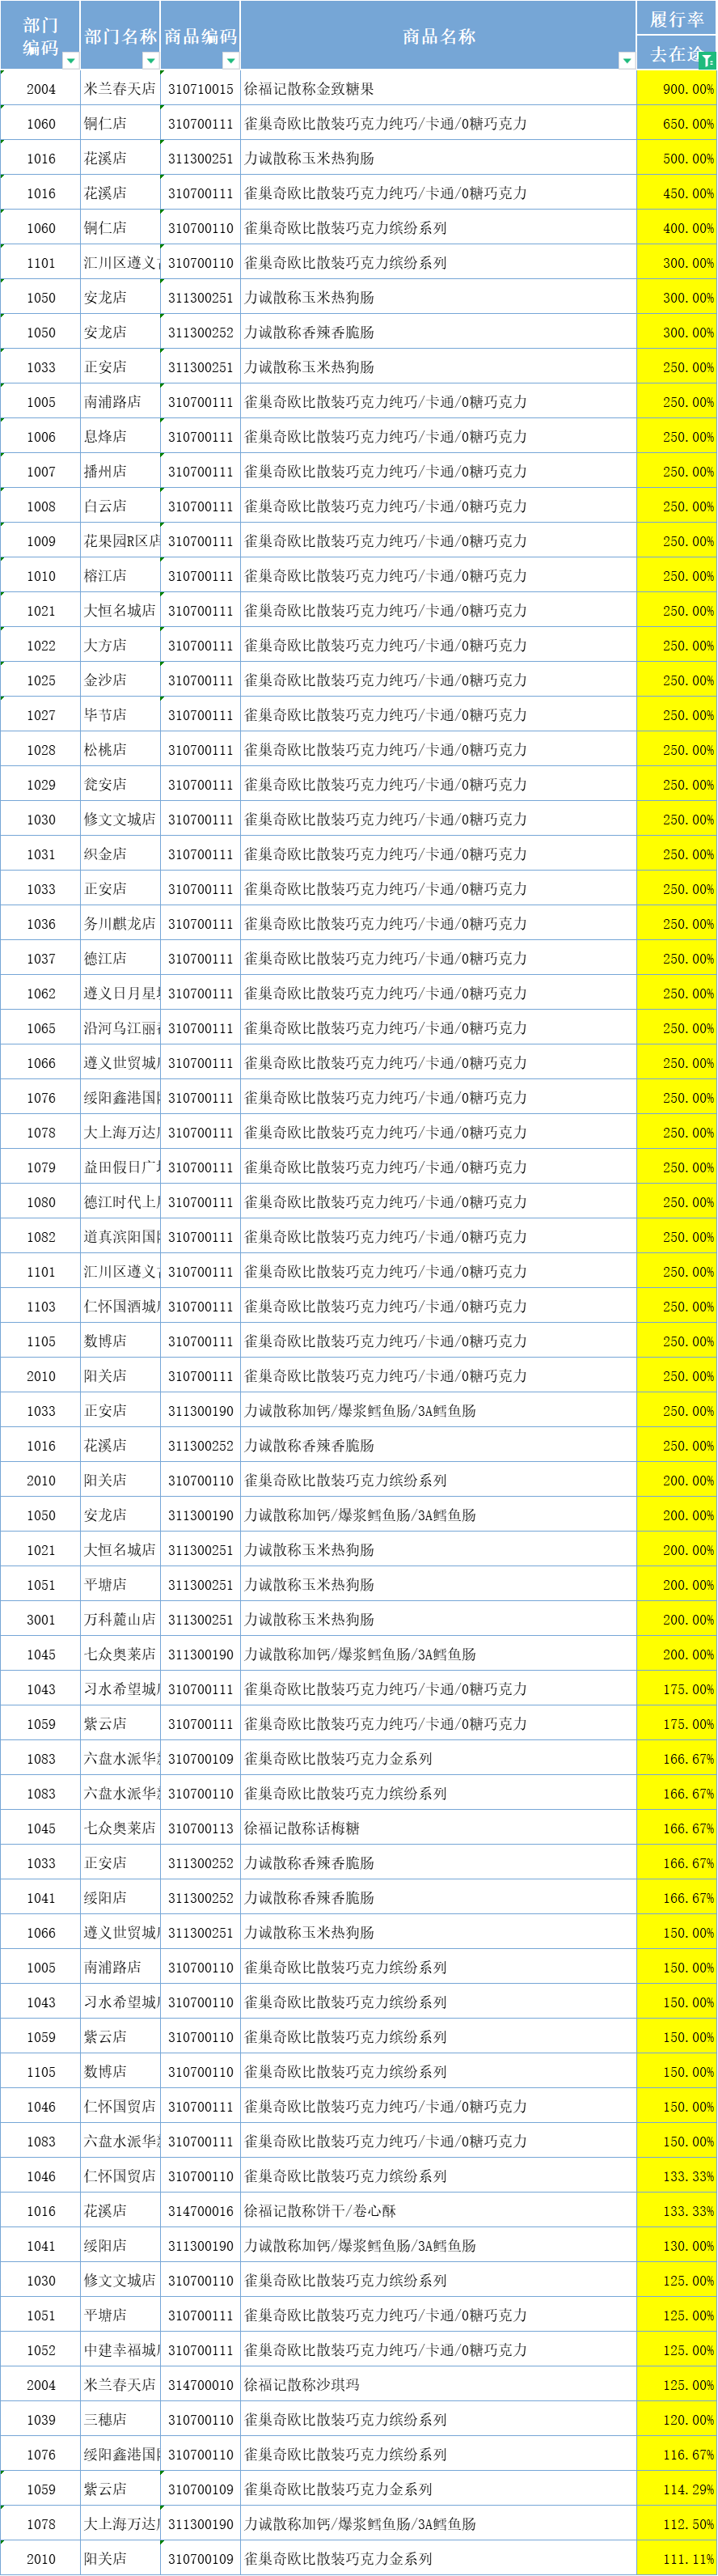Select the 130.00% percentage cell
The width and height of the screenshot is (718, 2576).
[676, 2246]
